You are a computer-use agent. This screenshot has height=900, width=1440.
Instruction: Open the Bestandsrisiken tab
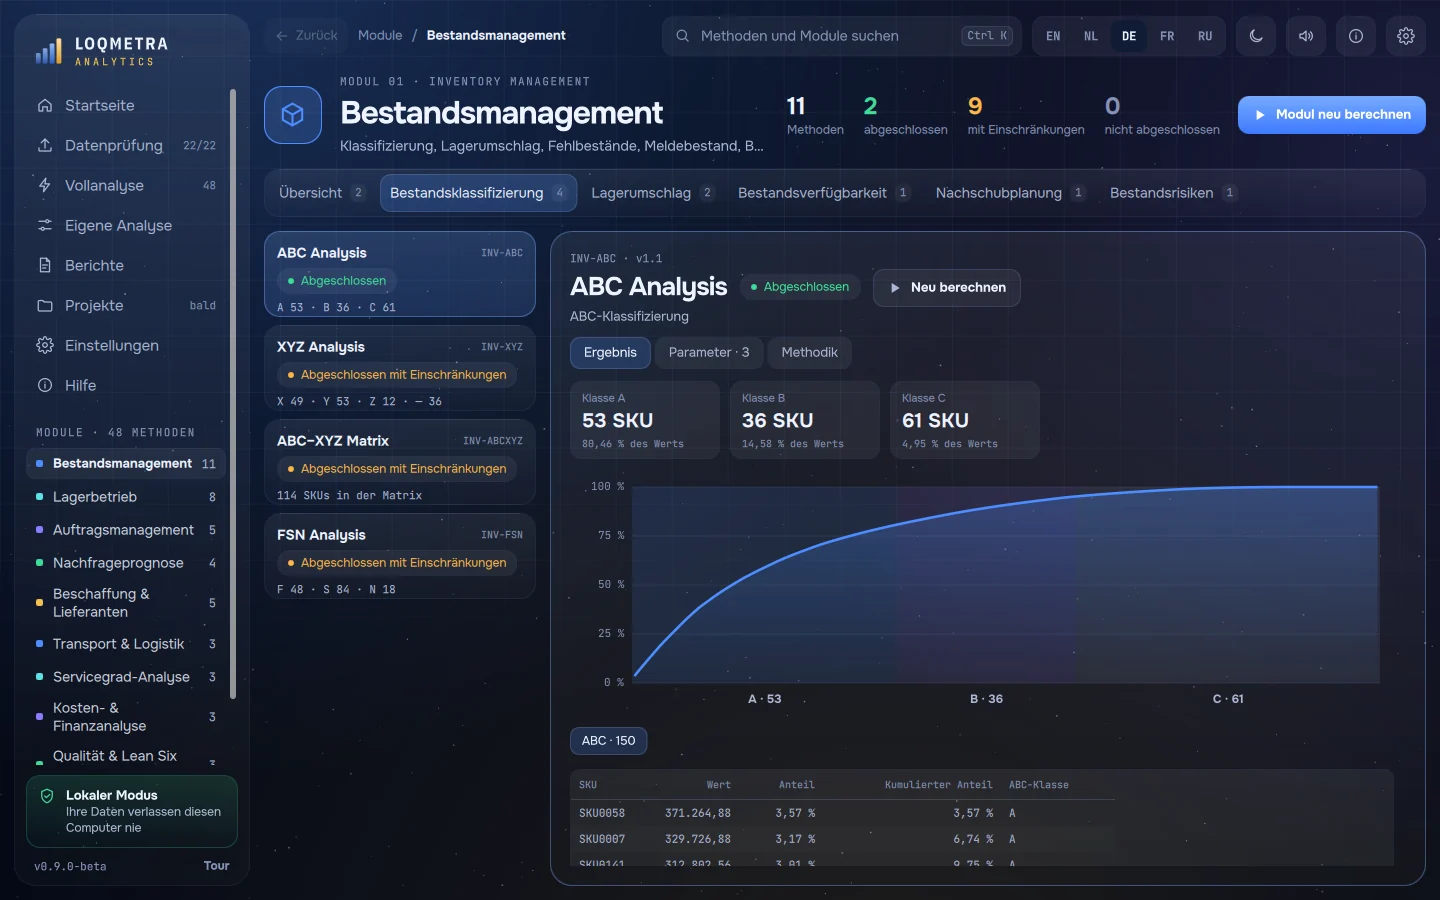1173,193
